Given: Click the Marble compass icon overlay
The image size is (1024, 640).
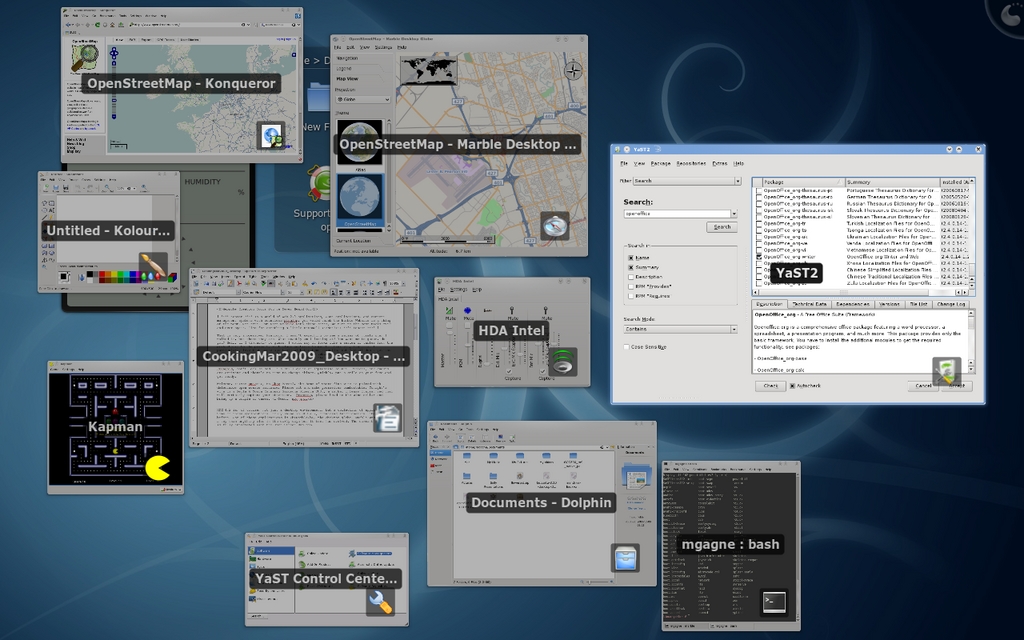Looking at the screenshot, I should (555, 225).
